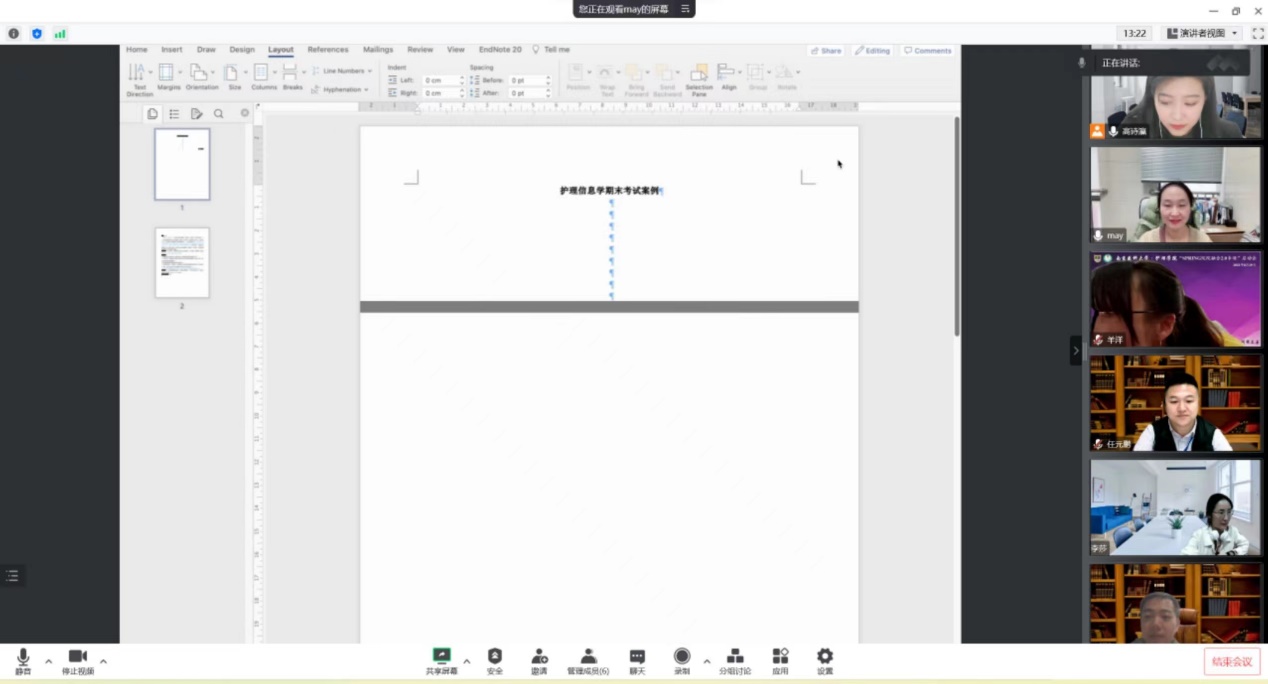Open 分组讨论 breakout rooms
This screenshot has height=684, width=1268.
point(734,657)
